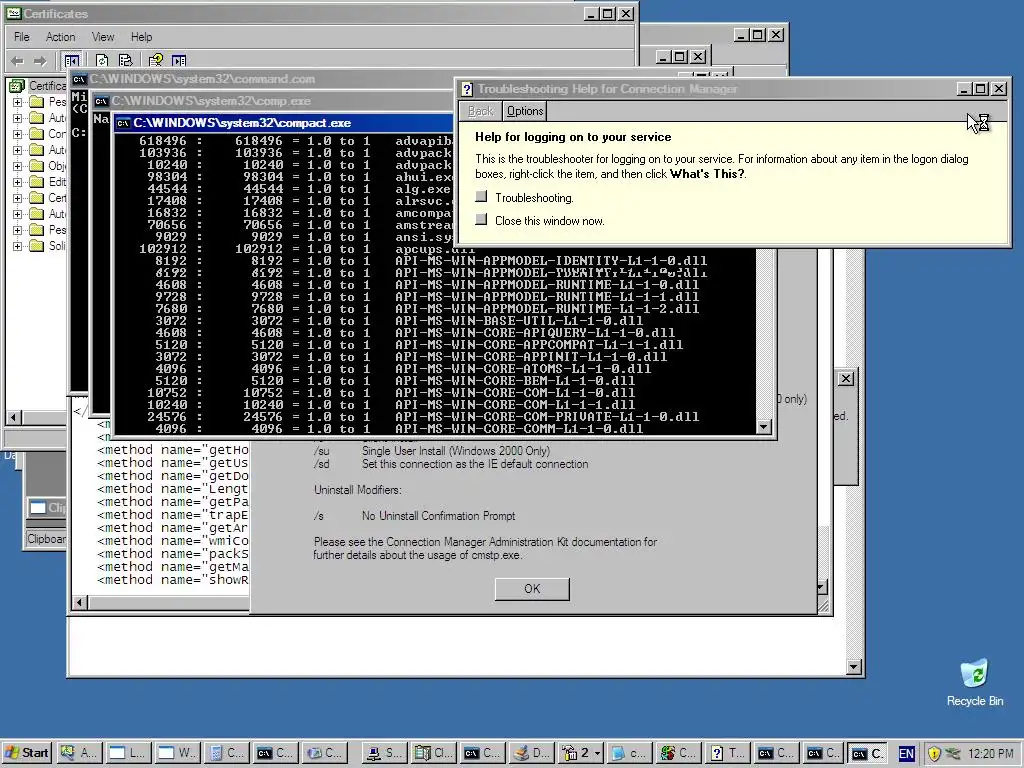Click scroll down arrow of white background window

pyautogui.click(x=854, y=667)
